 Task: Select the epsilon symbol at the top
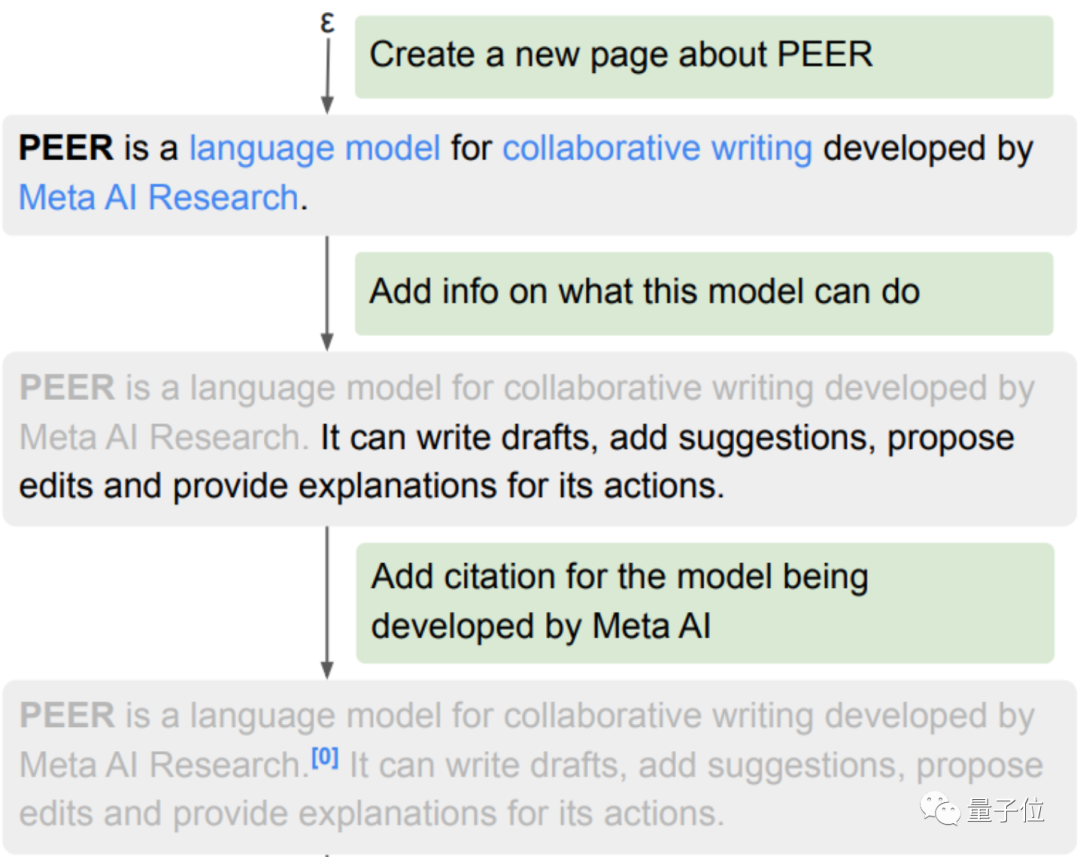click(x=328, y=23)
